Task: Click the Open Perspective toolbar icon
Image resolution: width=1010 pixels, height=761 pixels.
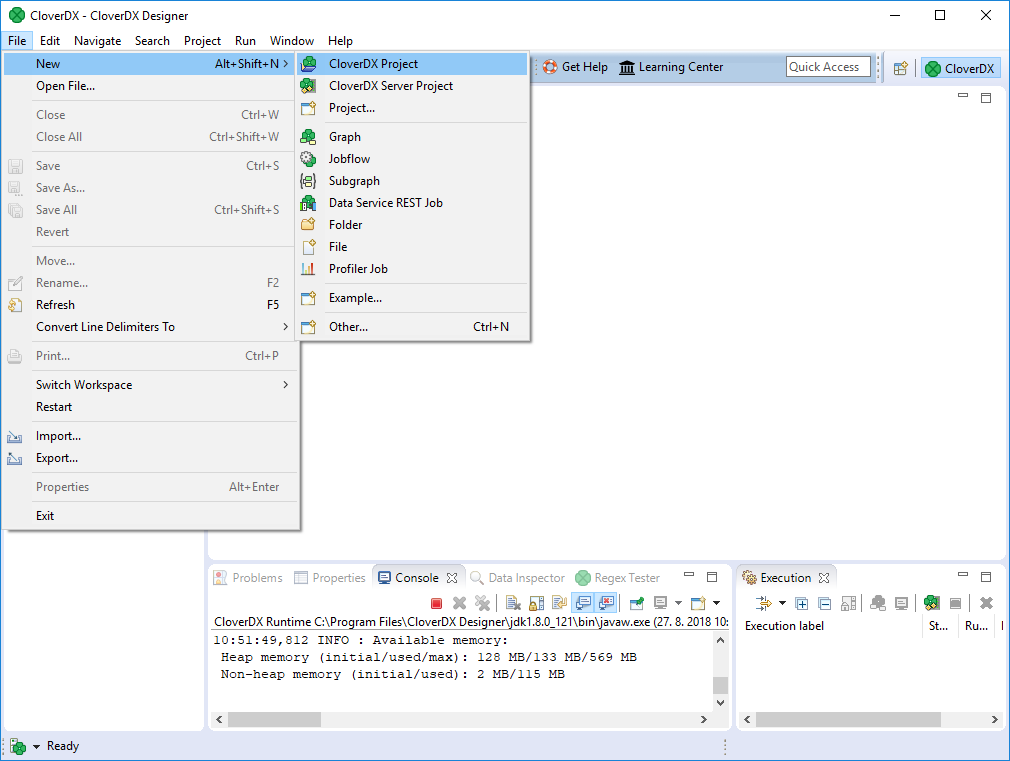Action: 901,68
